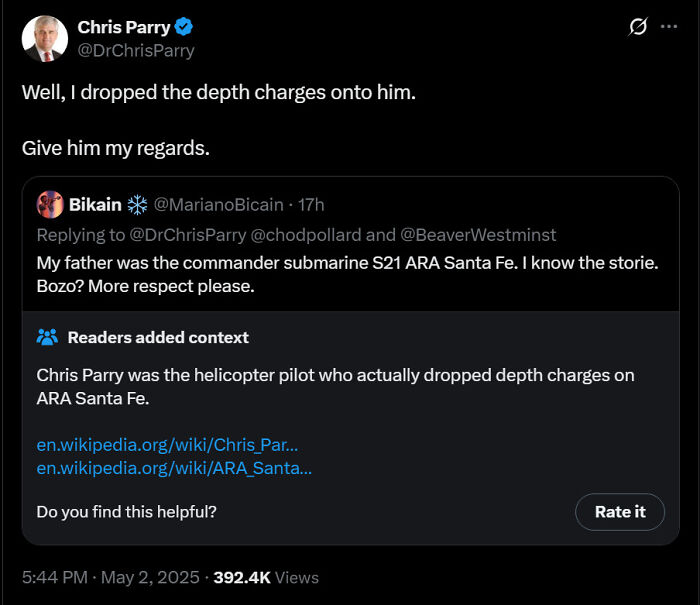Click the Readers added context people icon
Viewport: 700px width, 605px height.
point(47,337)
